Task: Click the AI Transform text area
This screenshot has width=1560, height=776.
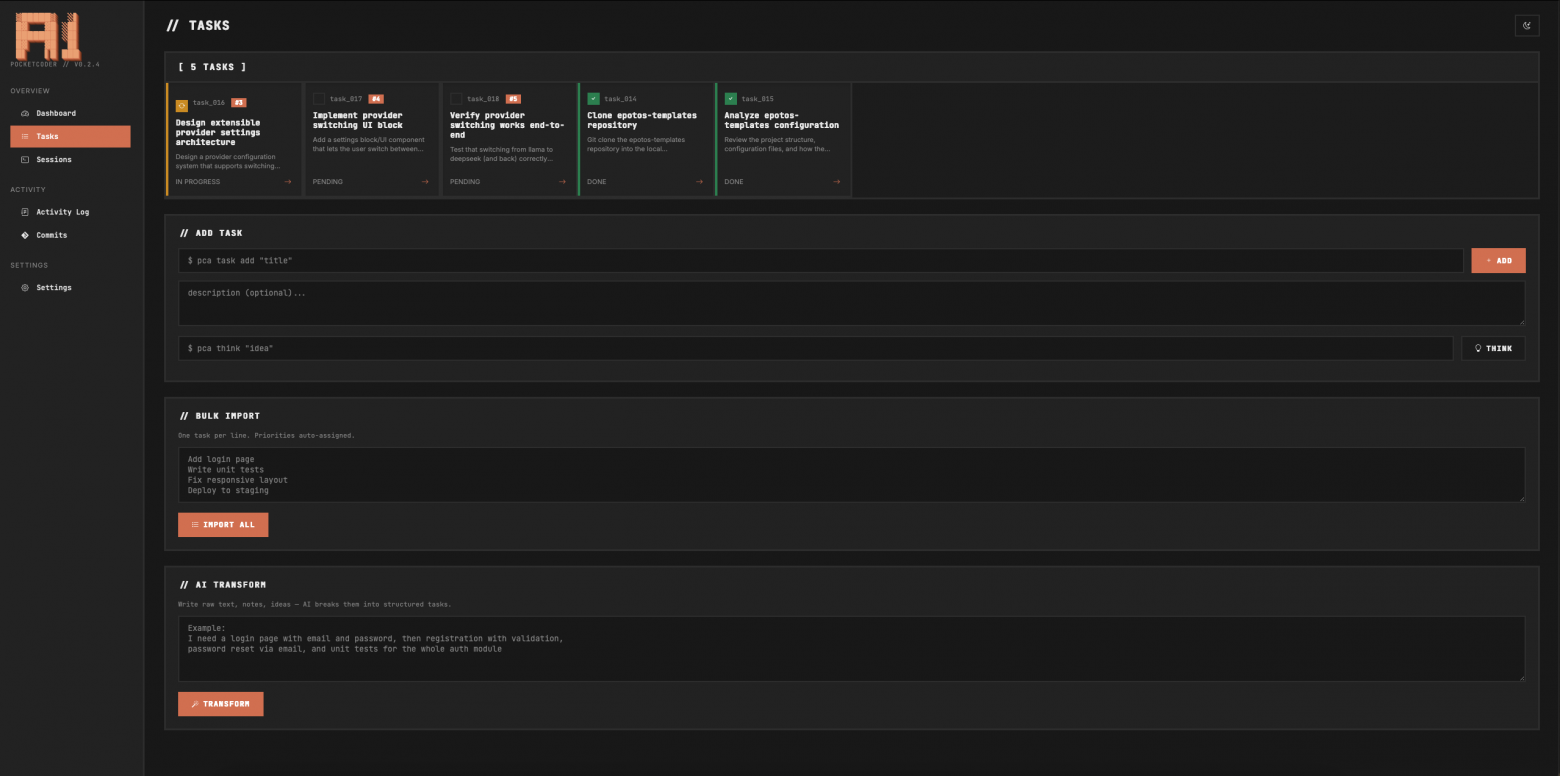Action: point(852,649)
